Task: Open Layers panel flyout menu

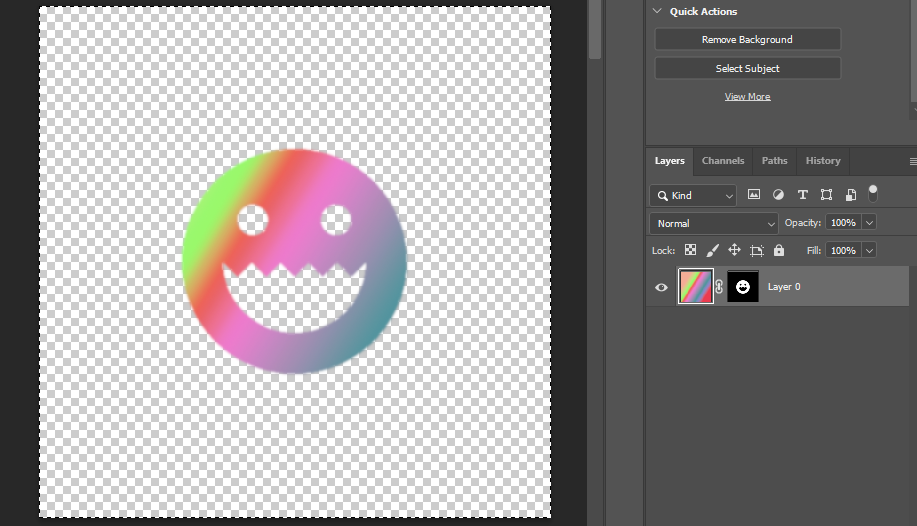Action: coord(913,161)
